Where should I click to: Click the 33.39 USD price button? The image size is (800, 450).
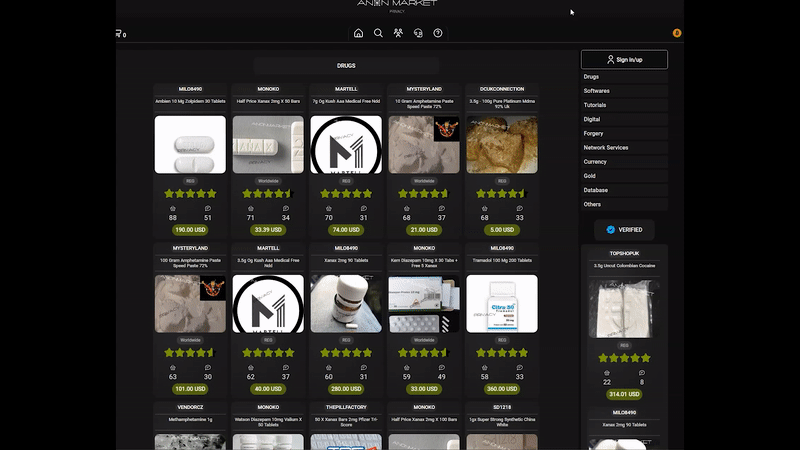pos(268,230)
